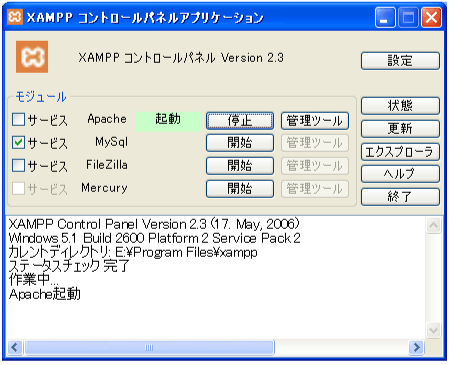
Task: Open ヘルプ help button
Action: (x=400, y=174)
